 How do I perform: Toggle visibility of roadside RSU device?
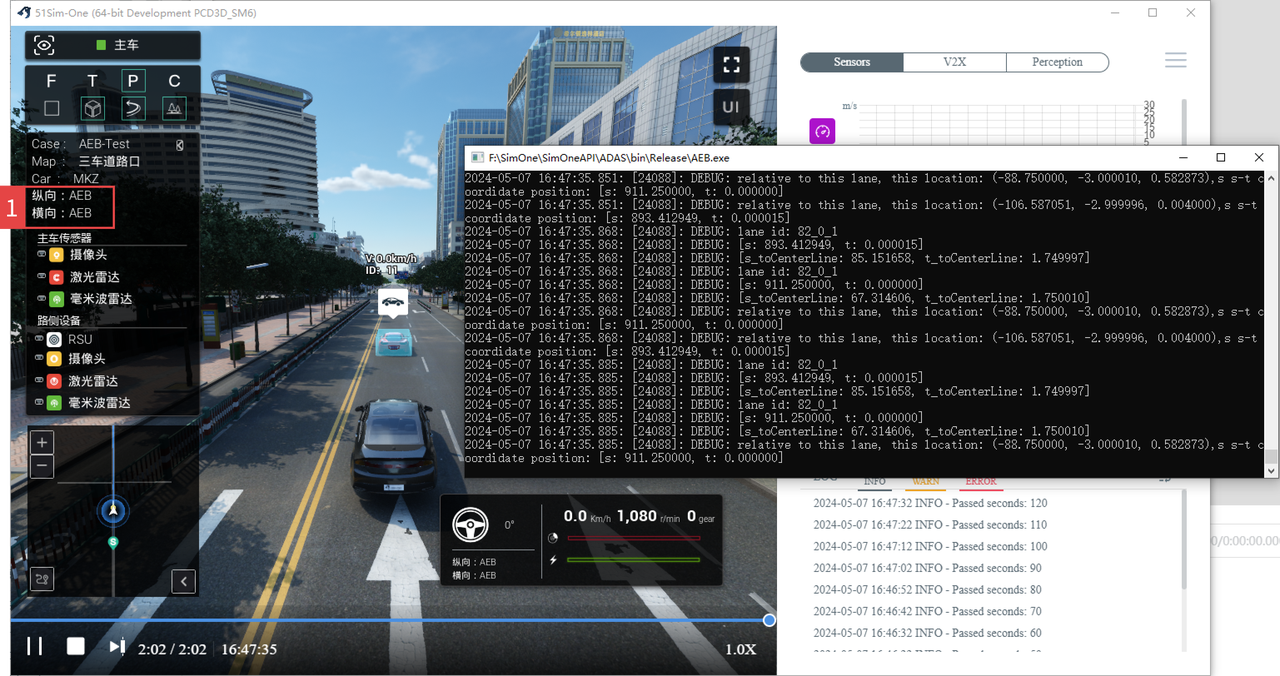[41, 339]
